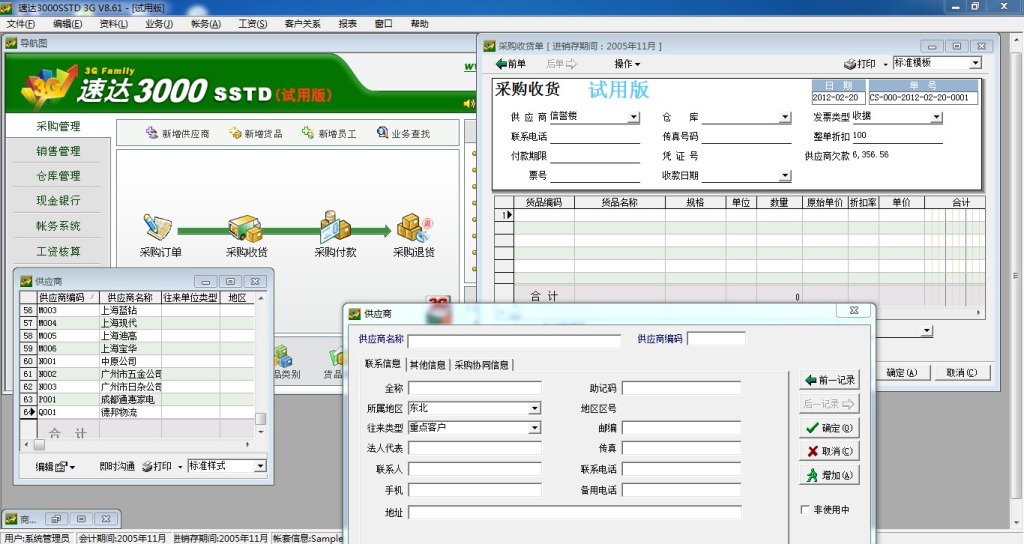Image resolution: width=1024 pixels, height=544 pixels.
Task: Click 即时沟通 in supplier list window
Action: (117, 466)
